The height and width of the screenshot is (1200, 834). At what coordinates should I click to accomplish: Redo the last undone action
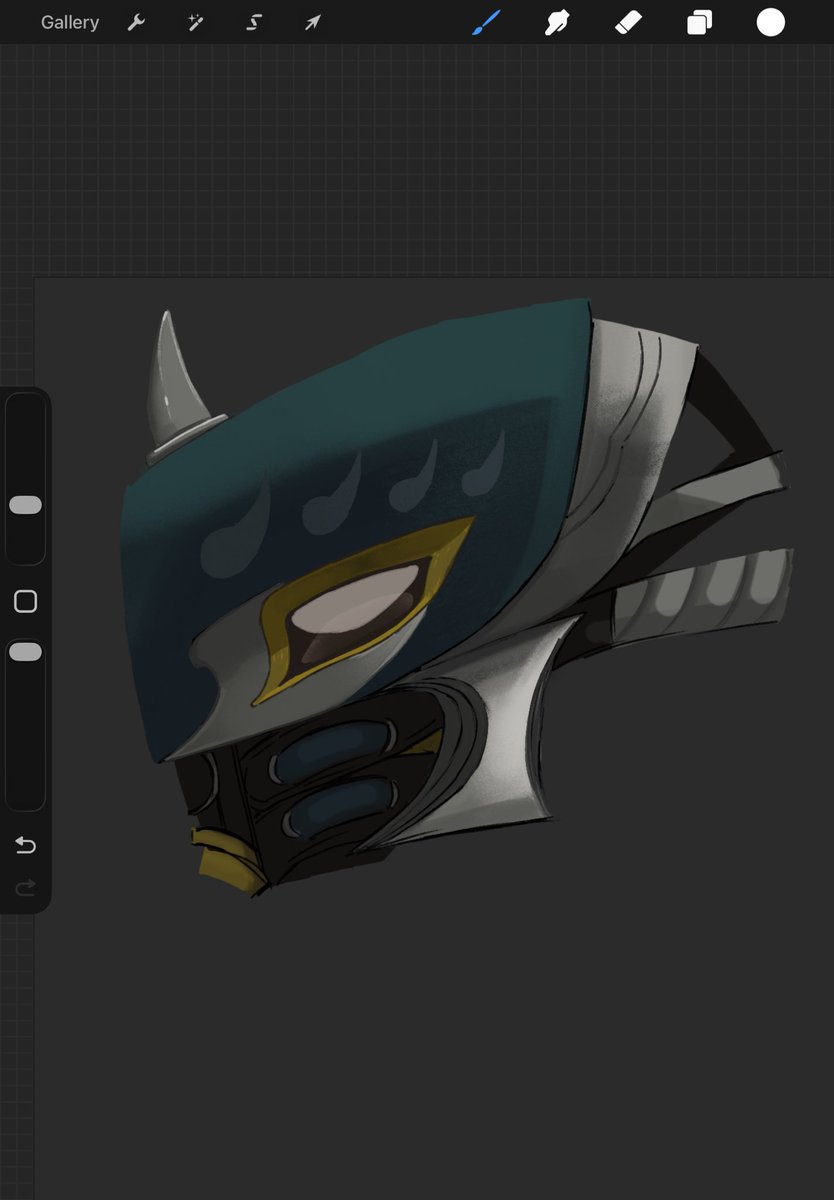point(25,887)
